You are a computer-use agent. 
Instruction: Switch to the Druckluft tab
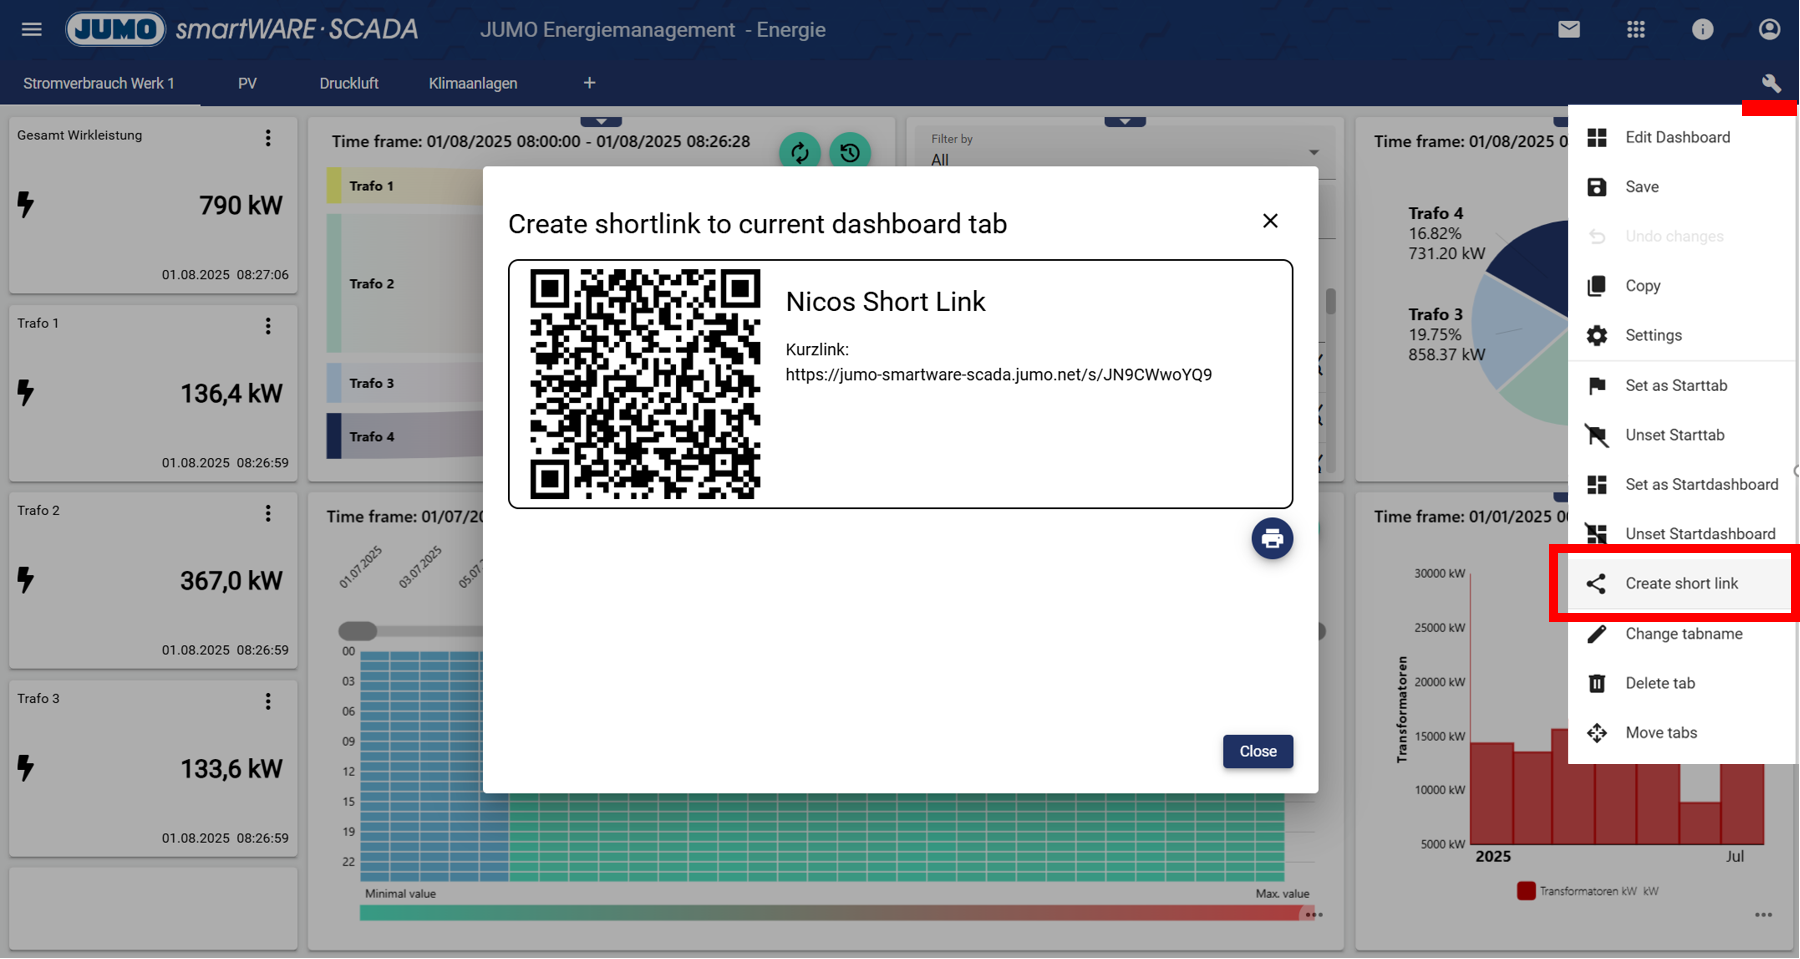(x=348, y=83)
